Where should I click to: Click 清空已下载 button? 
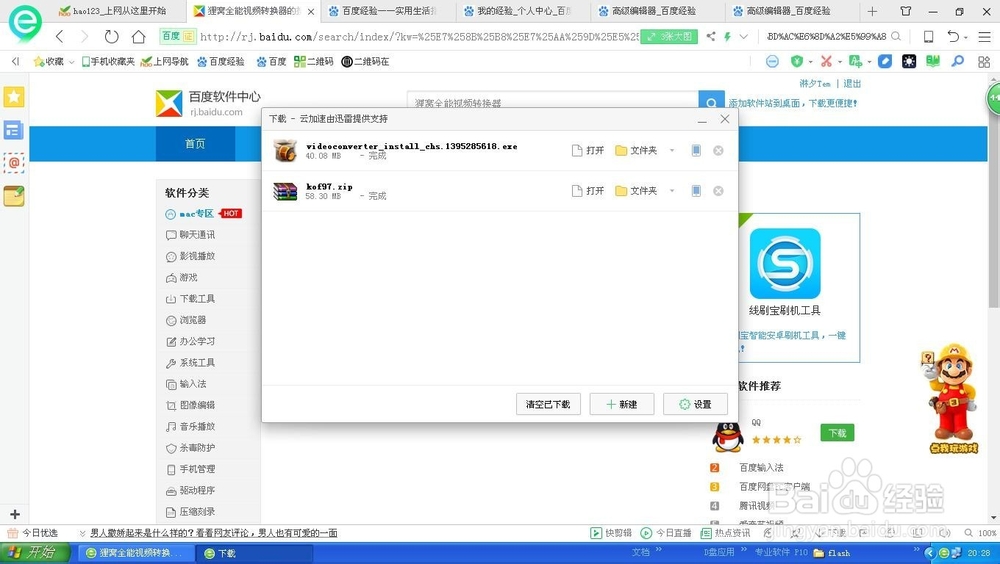[x=548, y=404]
